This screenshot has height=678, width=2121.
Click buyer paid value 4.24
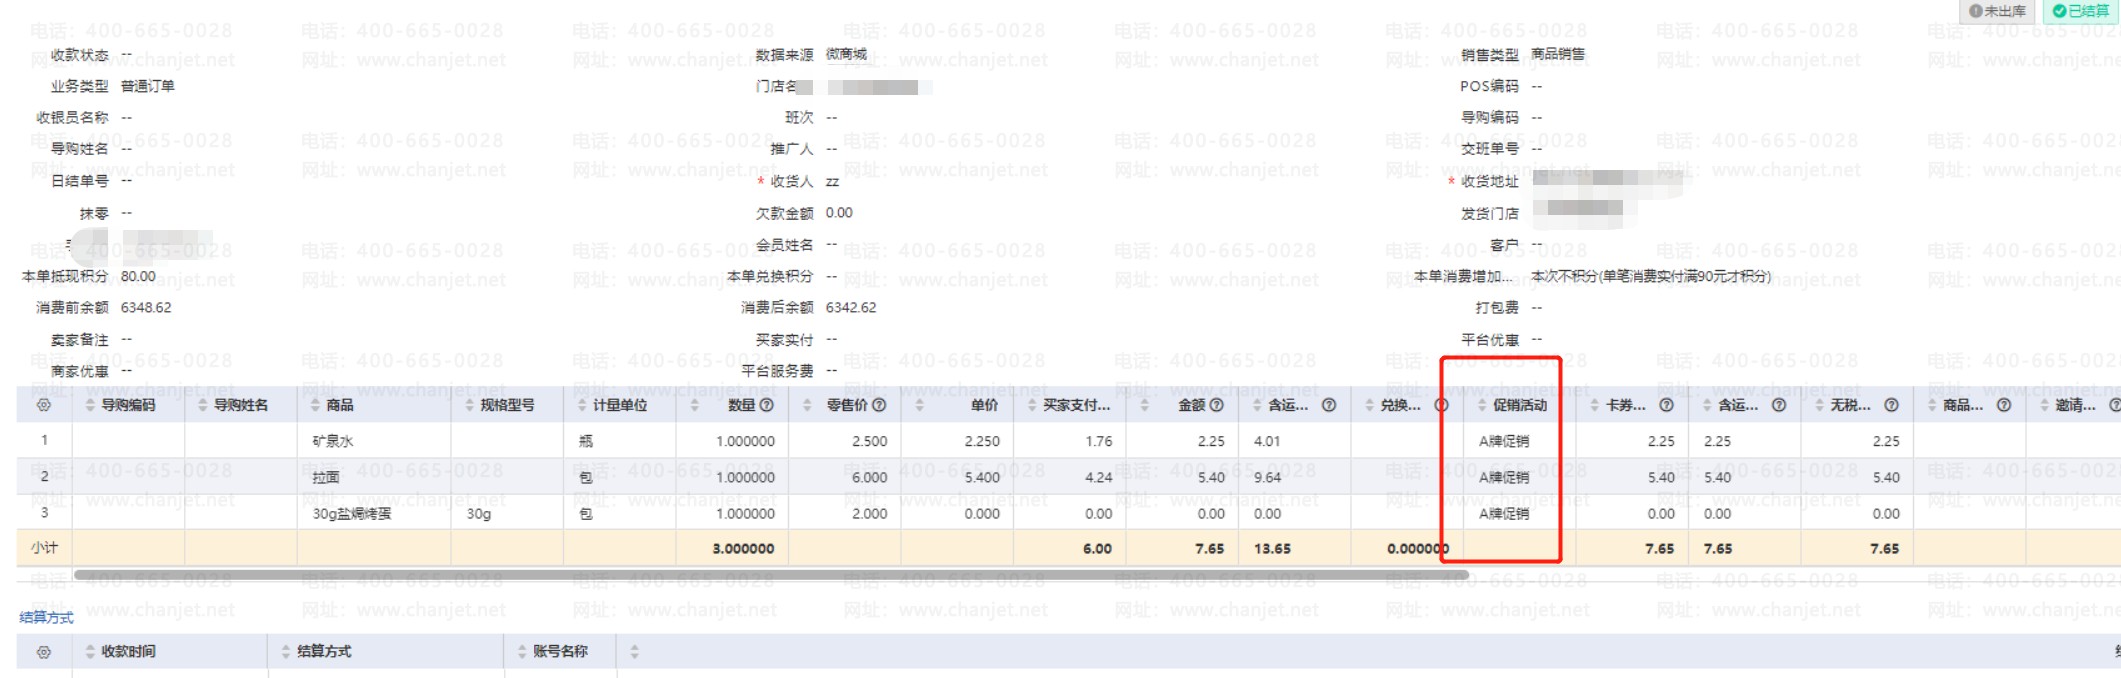[1099, 477]
